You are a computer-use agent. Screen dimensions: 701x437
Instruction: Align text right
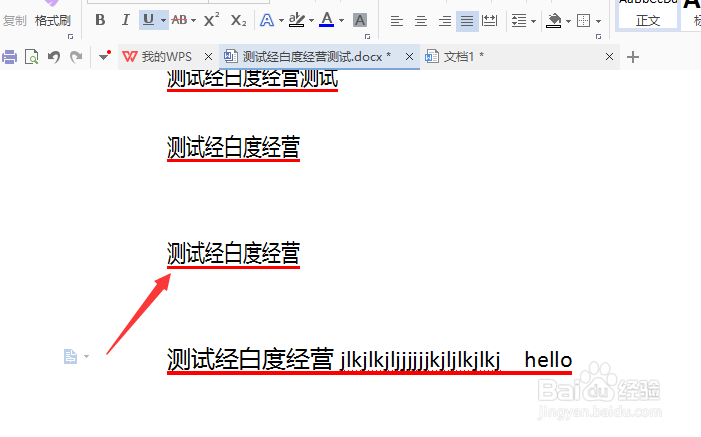coord(445,21)
